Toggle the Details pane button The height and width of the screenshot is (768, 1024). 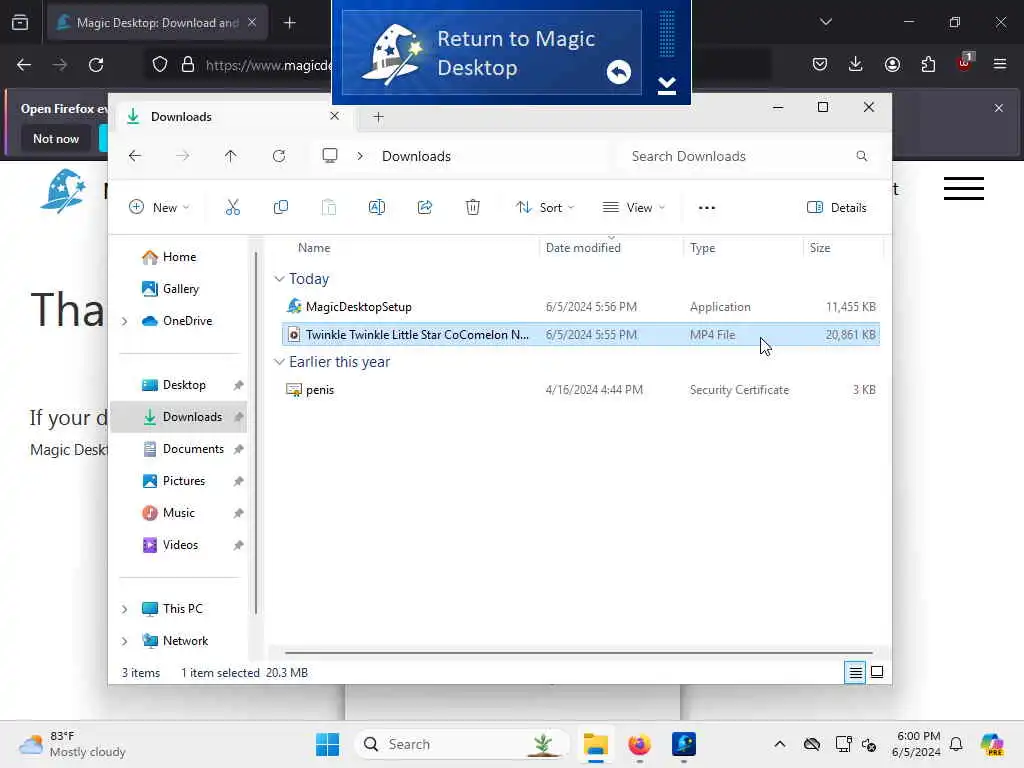[x=837, y=208]
